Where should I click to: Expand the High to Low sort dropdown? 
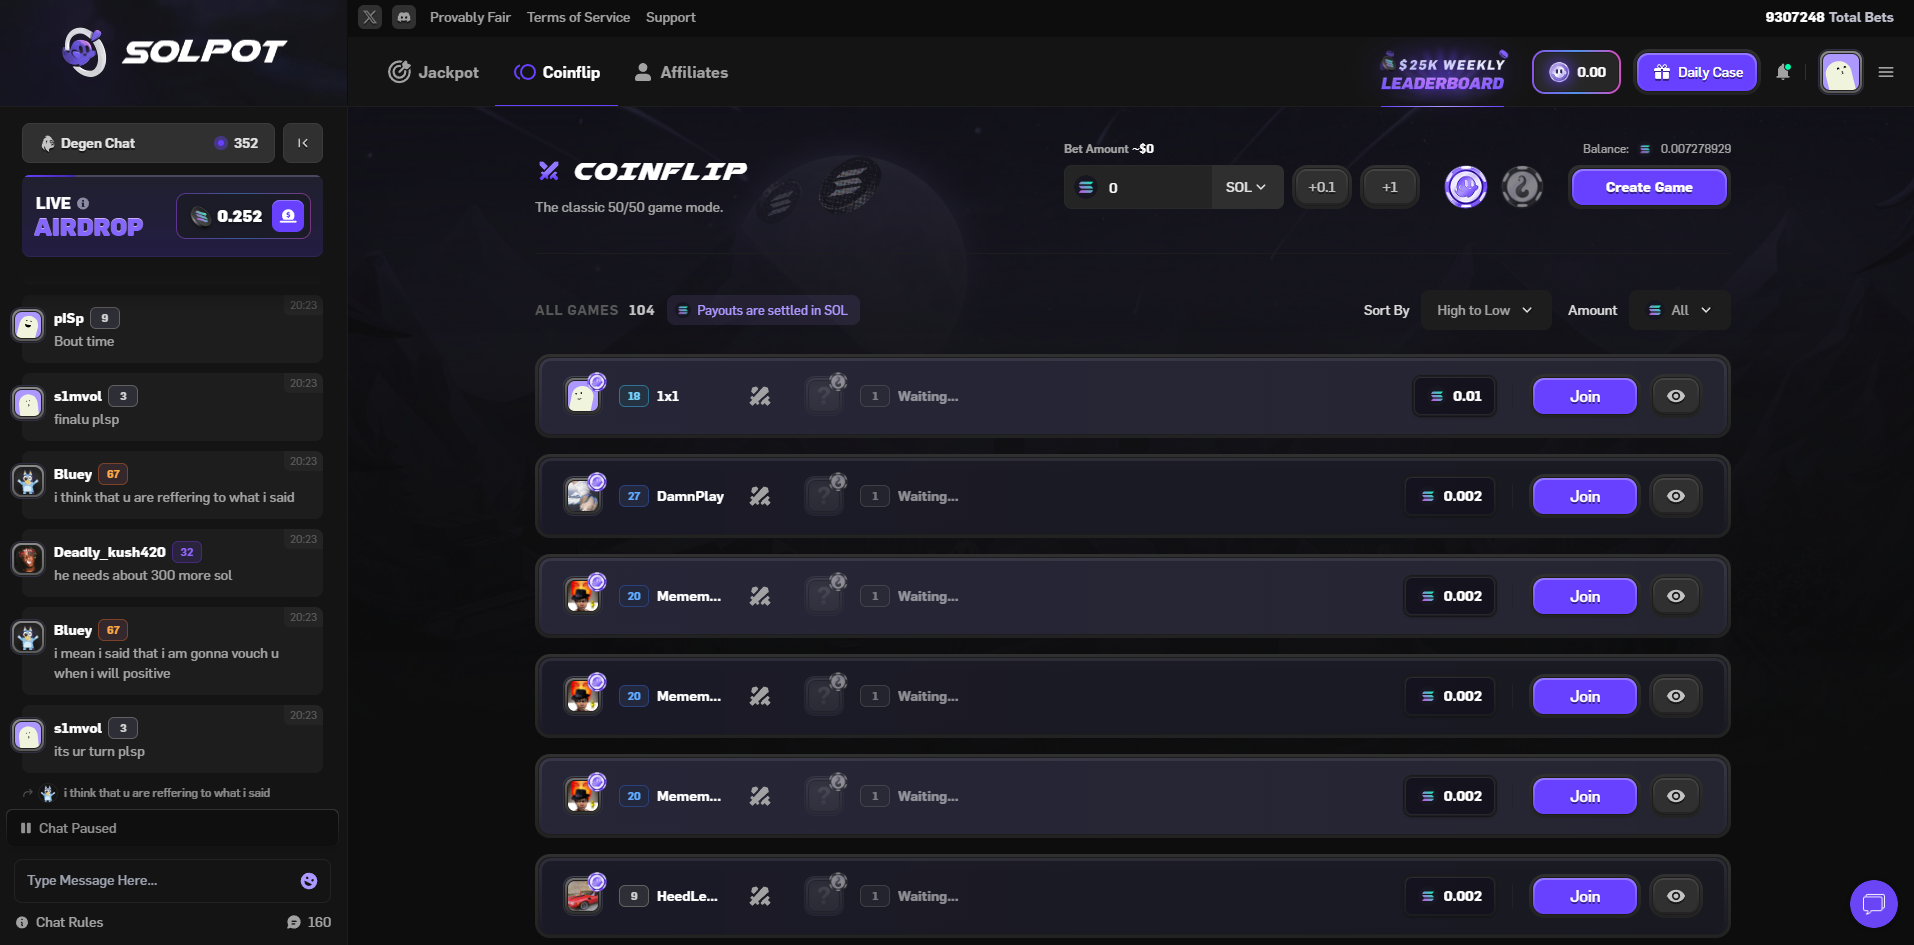pyautogui.click(x=1485, y=310)
